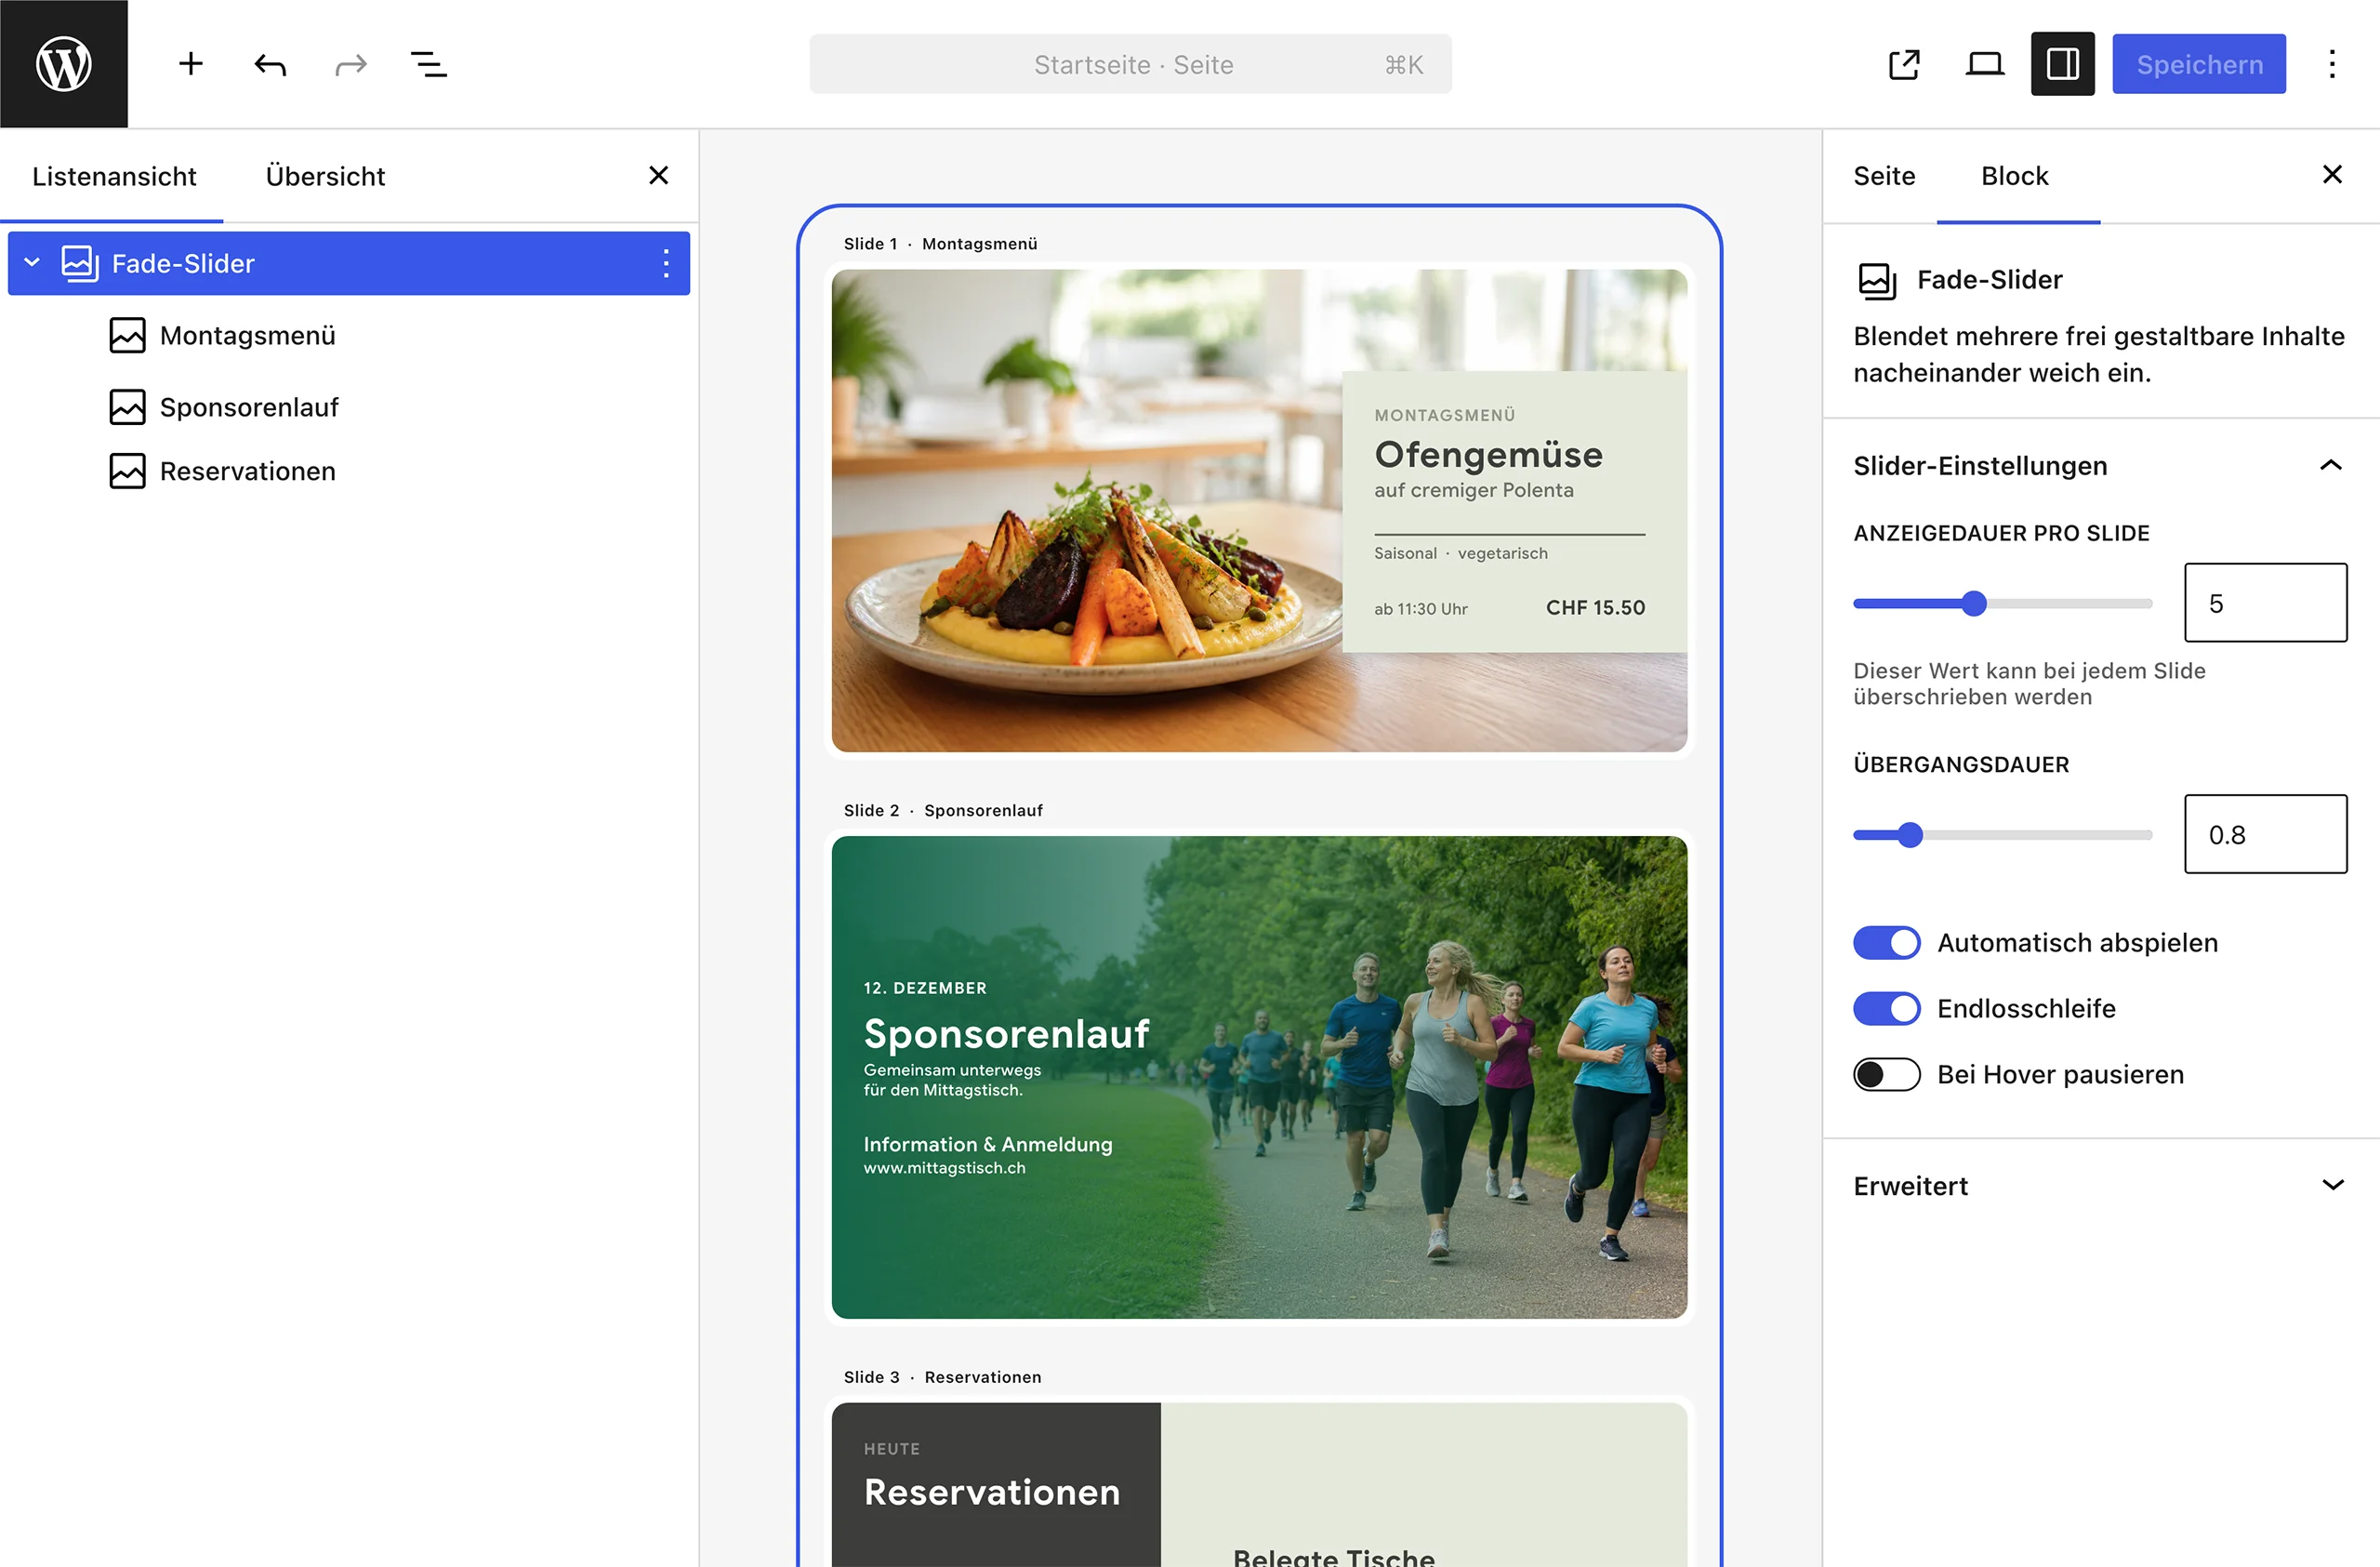Open the editor options kebab menu
The image size is (2380, 1567).
[2332, 64]
